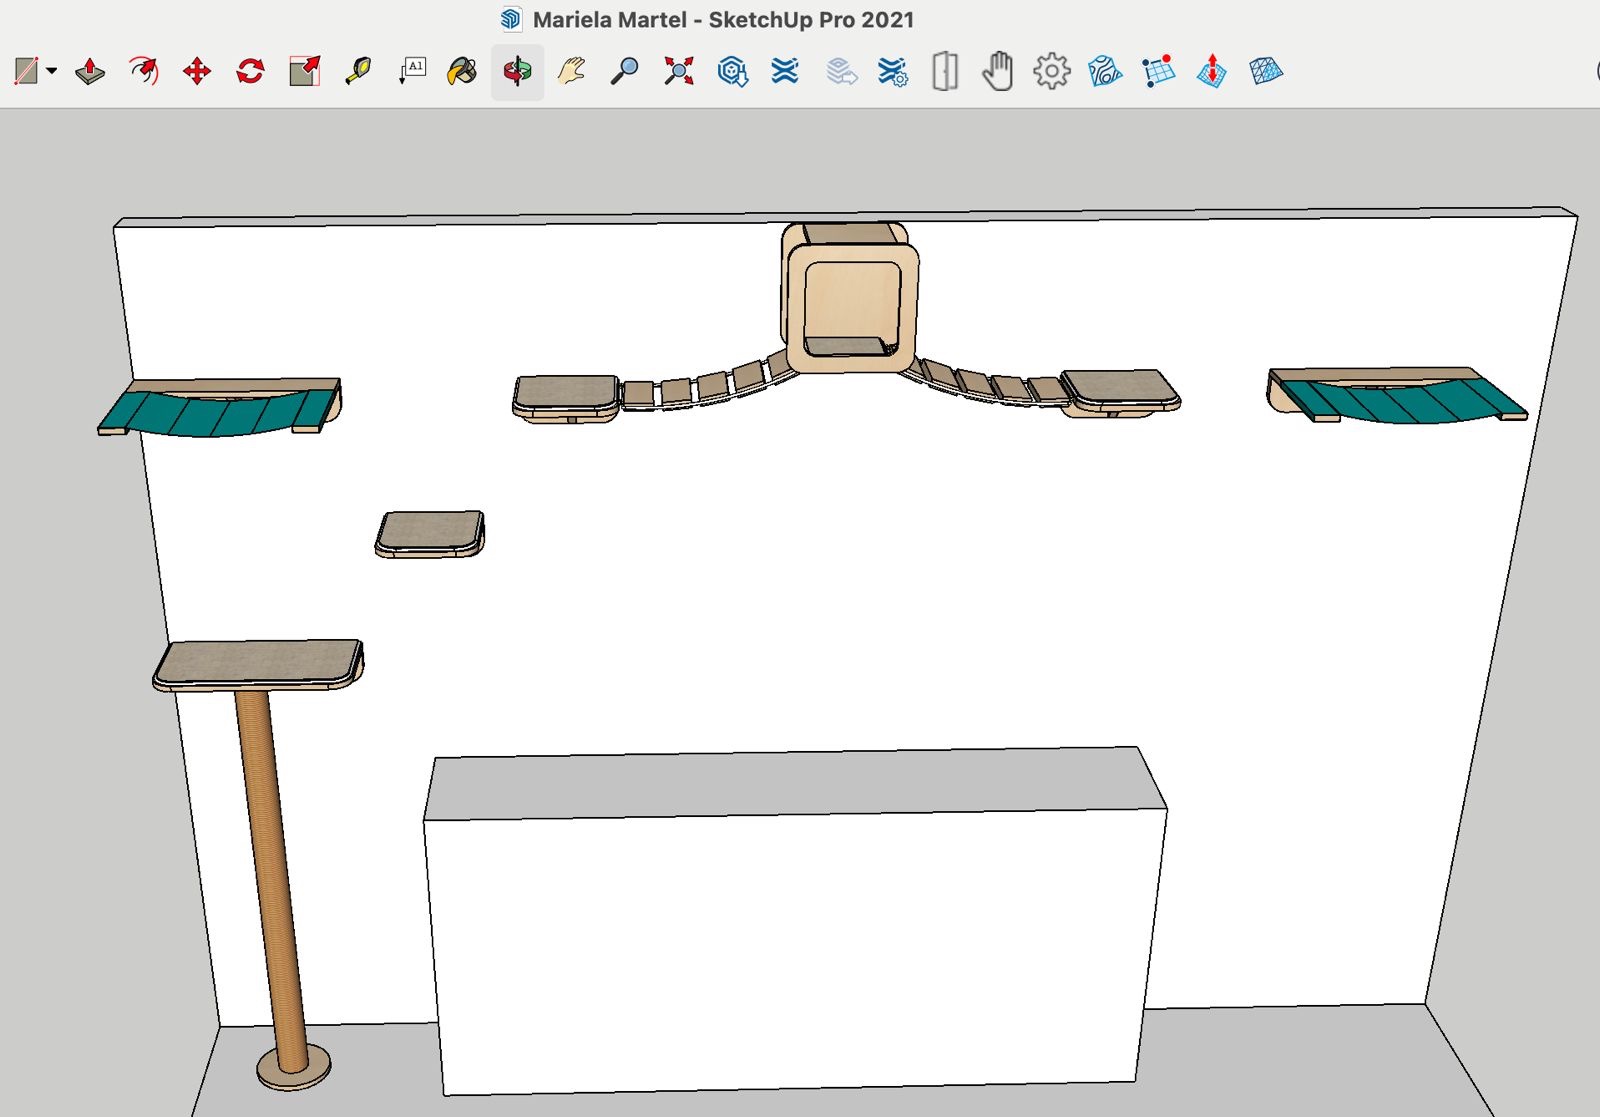Select the Paint Bucket tool

click(x=462, y=71)
